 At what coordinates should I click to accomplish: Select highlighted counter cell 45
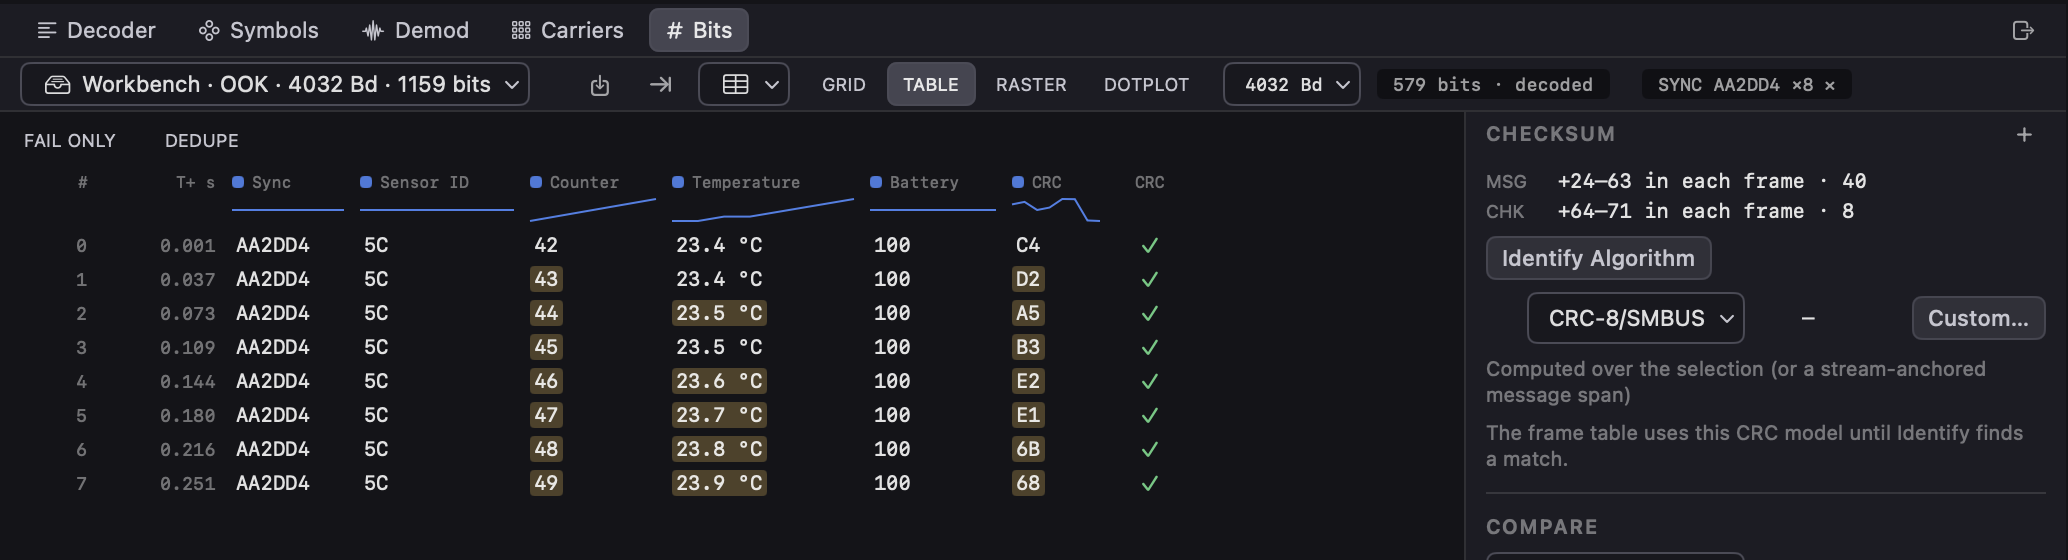click(x=546, y=347)
